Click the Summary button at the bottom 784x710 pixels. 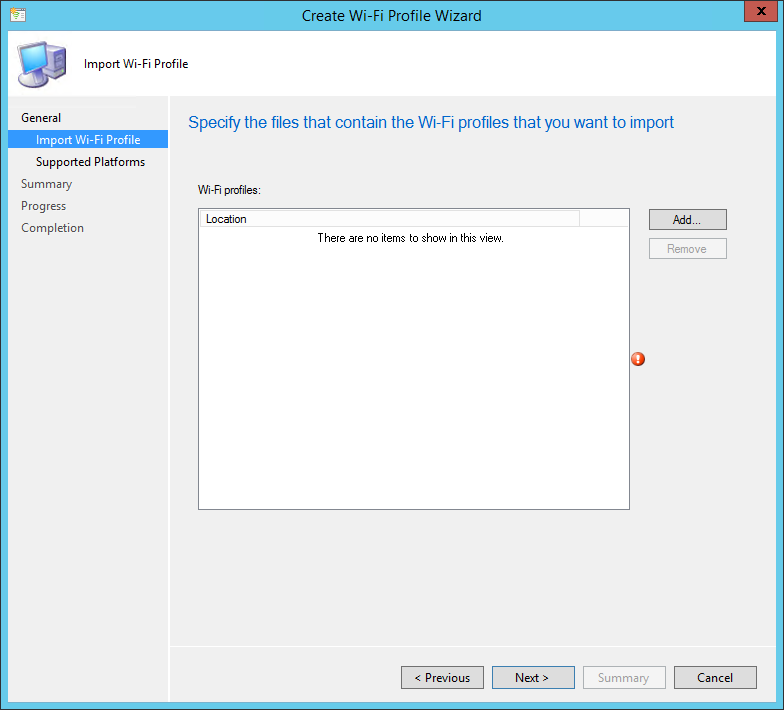coord(623,678)
